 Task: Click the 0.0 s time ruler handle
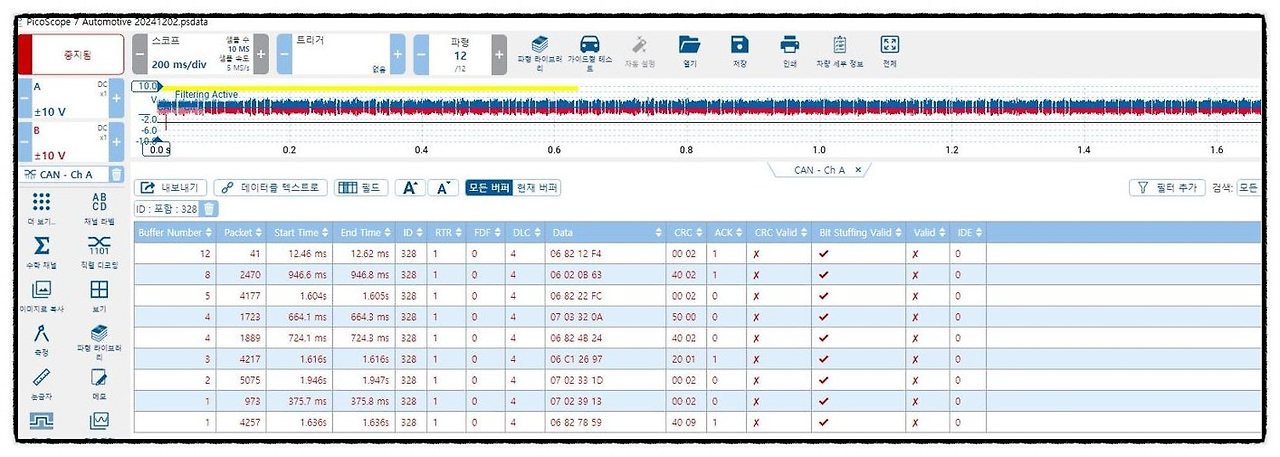[159, 149]
